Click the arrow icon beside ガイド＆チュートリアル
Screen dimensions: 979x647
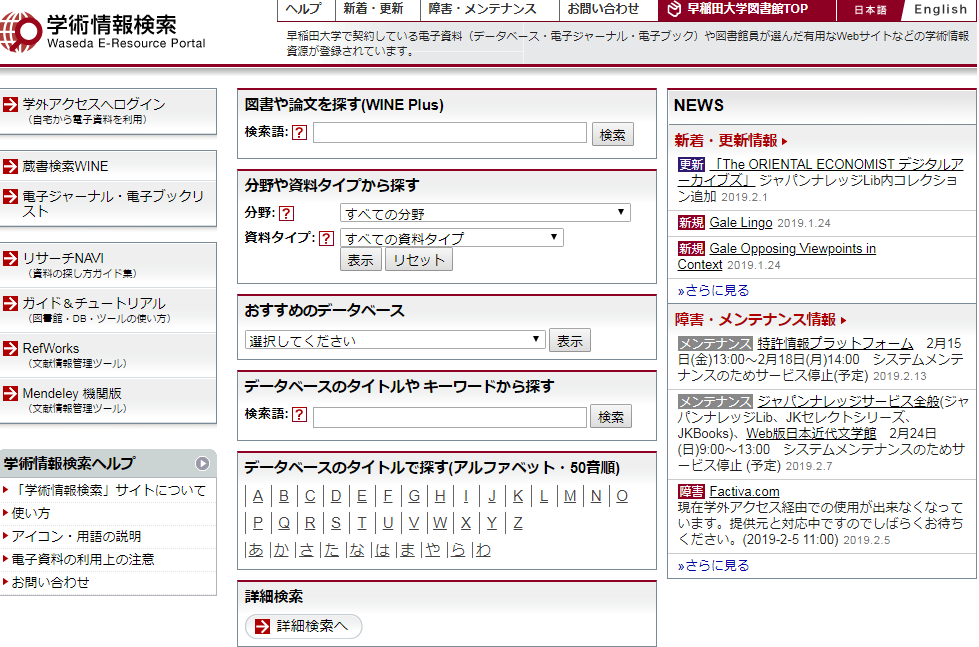click(x=11, y=304)
